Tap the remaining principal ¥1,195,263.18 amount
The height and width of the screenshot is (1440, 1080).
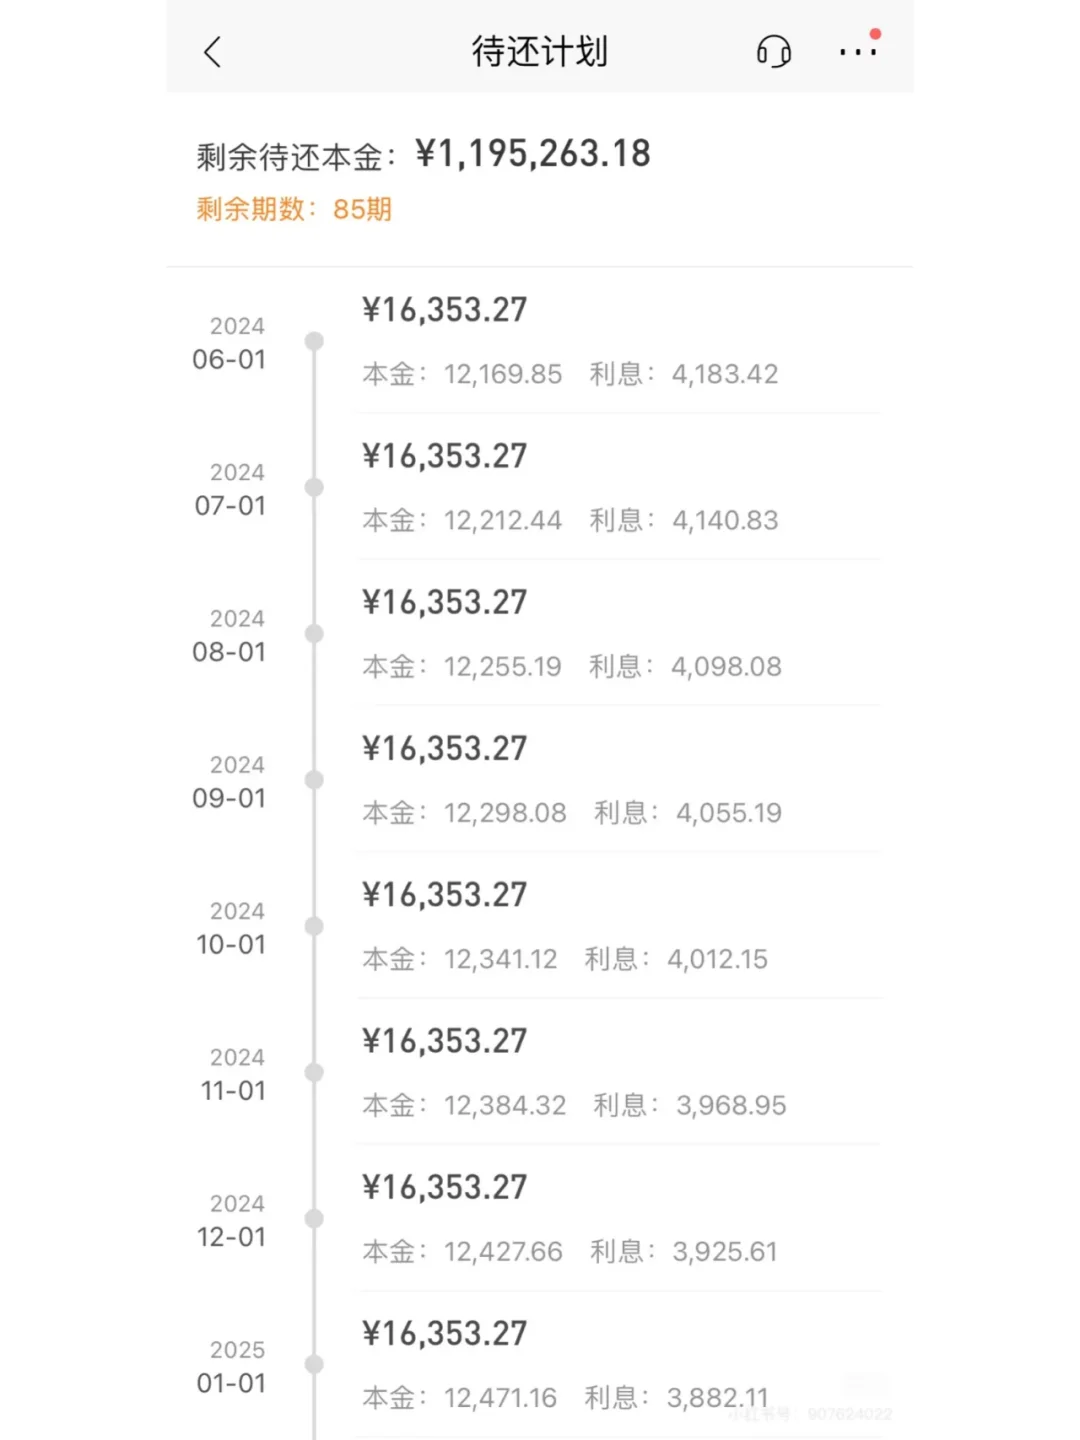point(533,154)
